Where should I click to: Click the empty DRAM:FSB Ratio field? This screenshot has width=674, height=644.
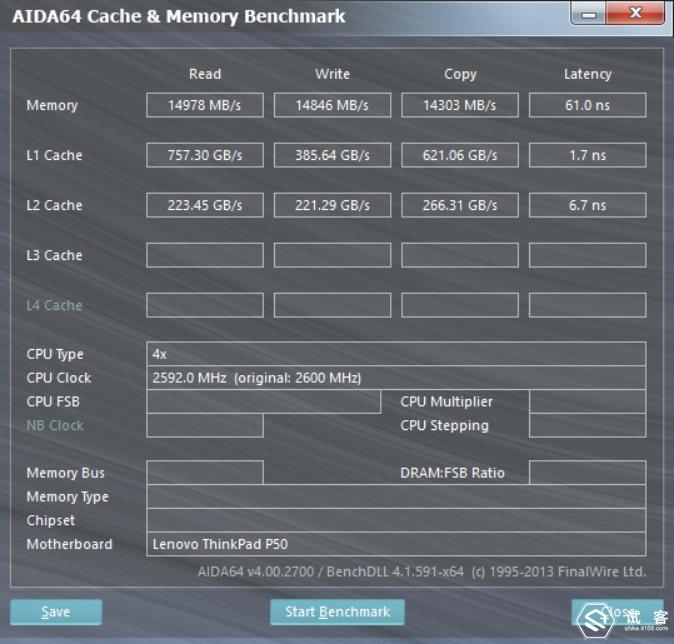tap(587, 472)
